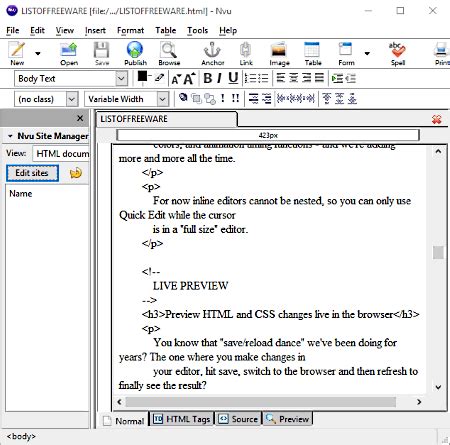Open the Body Text paragraph format dropdown
This screenshot has height=445, width=450.
[x=71, y=79]
